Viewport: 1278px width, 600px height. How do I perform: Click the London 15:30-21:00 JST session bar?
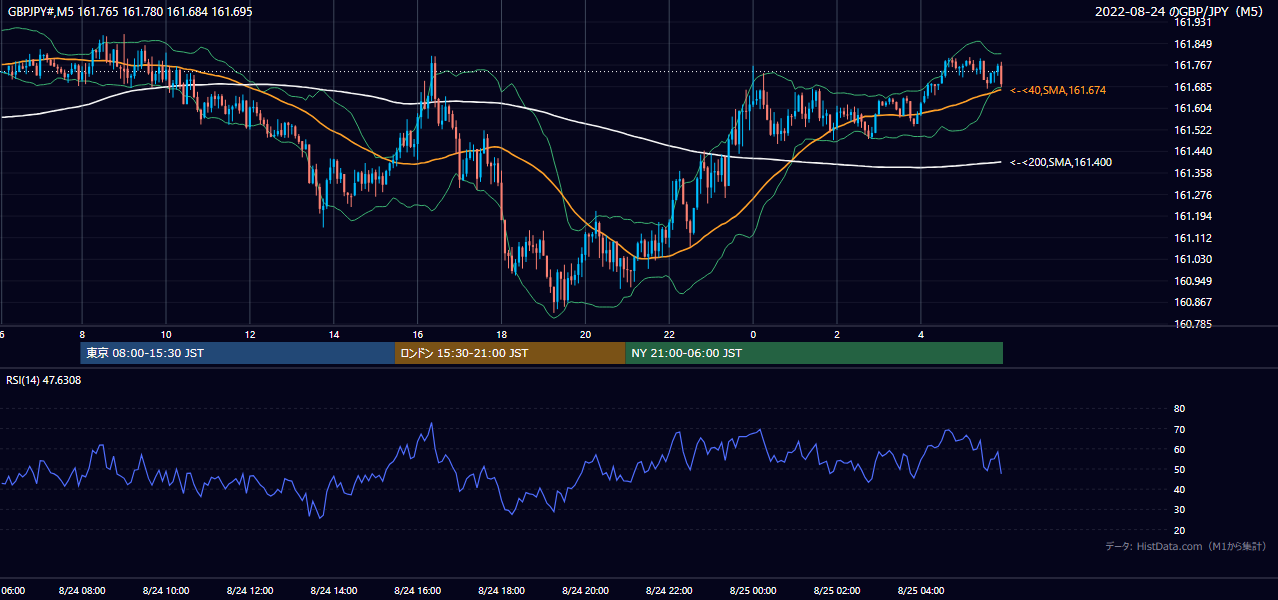click(510, 353)
